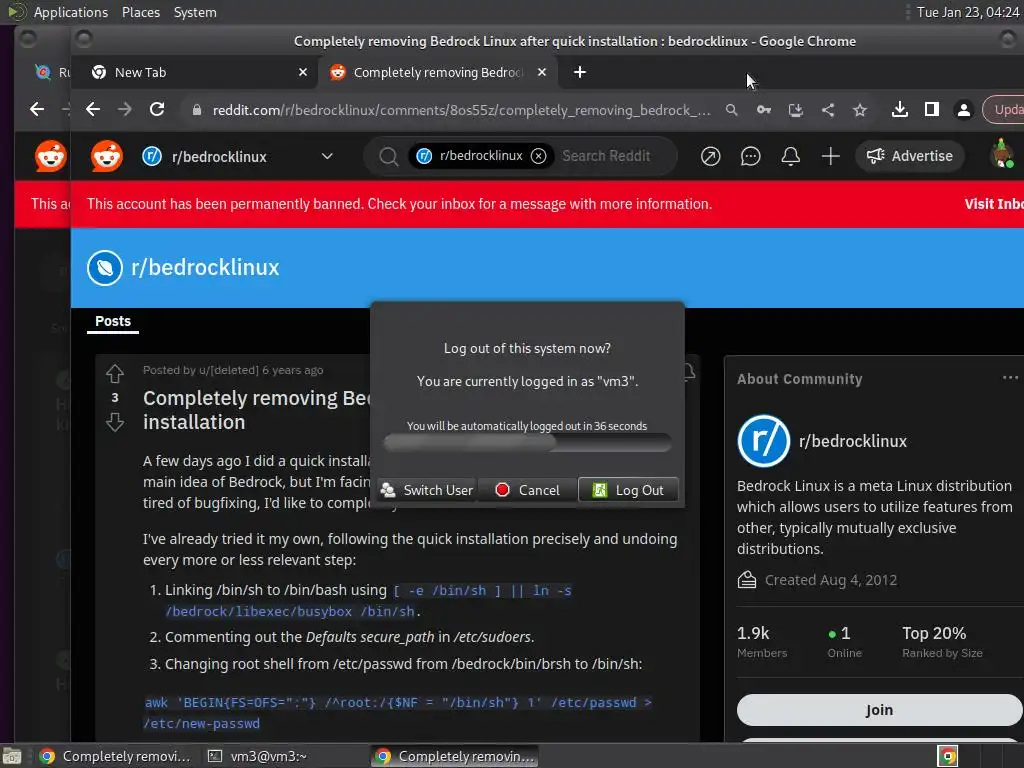The width and height of the screenshot is (1024, 768).
Task: Open Chrome profile avatar icon
Action: pyautogui.click(x=963, y=110)
